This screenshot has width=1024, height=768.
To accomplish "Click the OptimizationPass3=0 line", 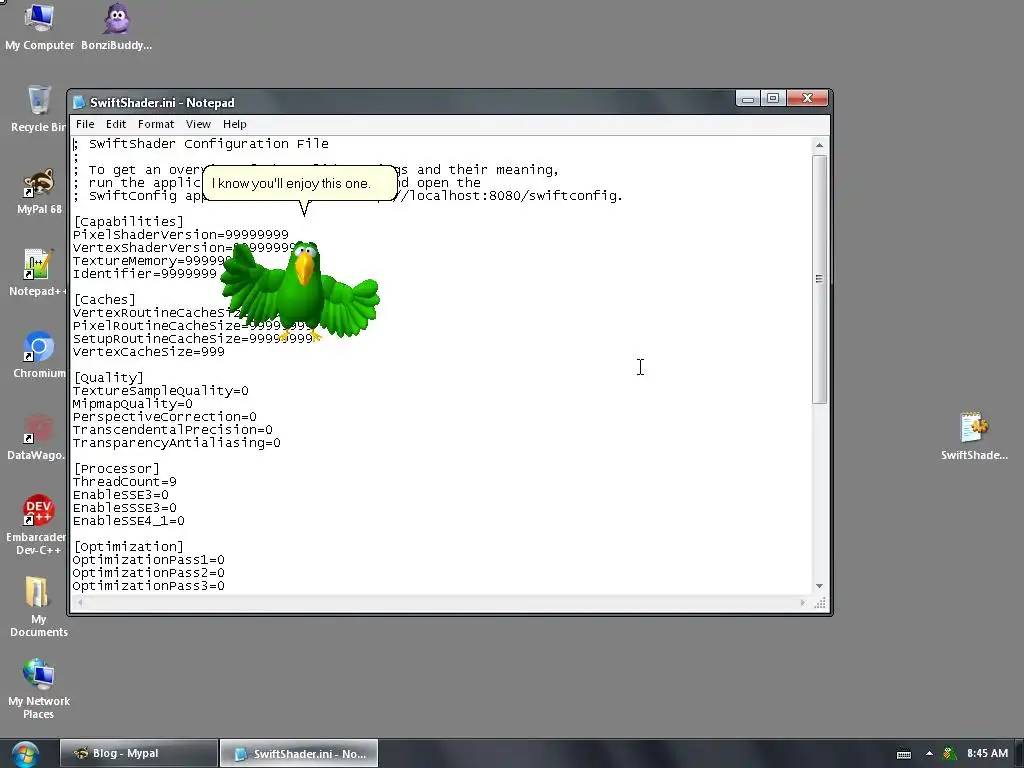I will pos(148,586).
